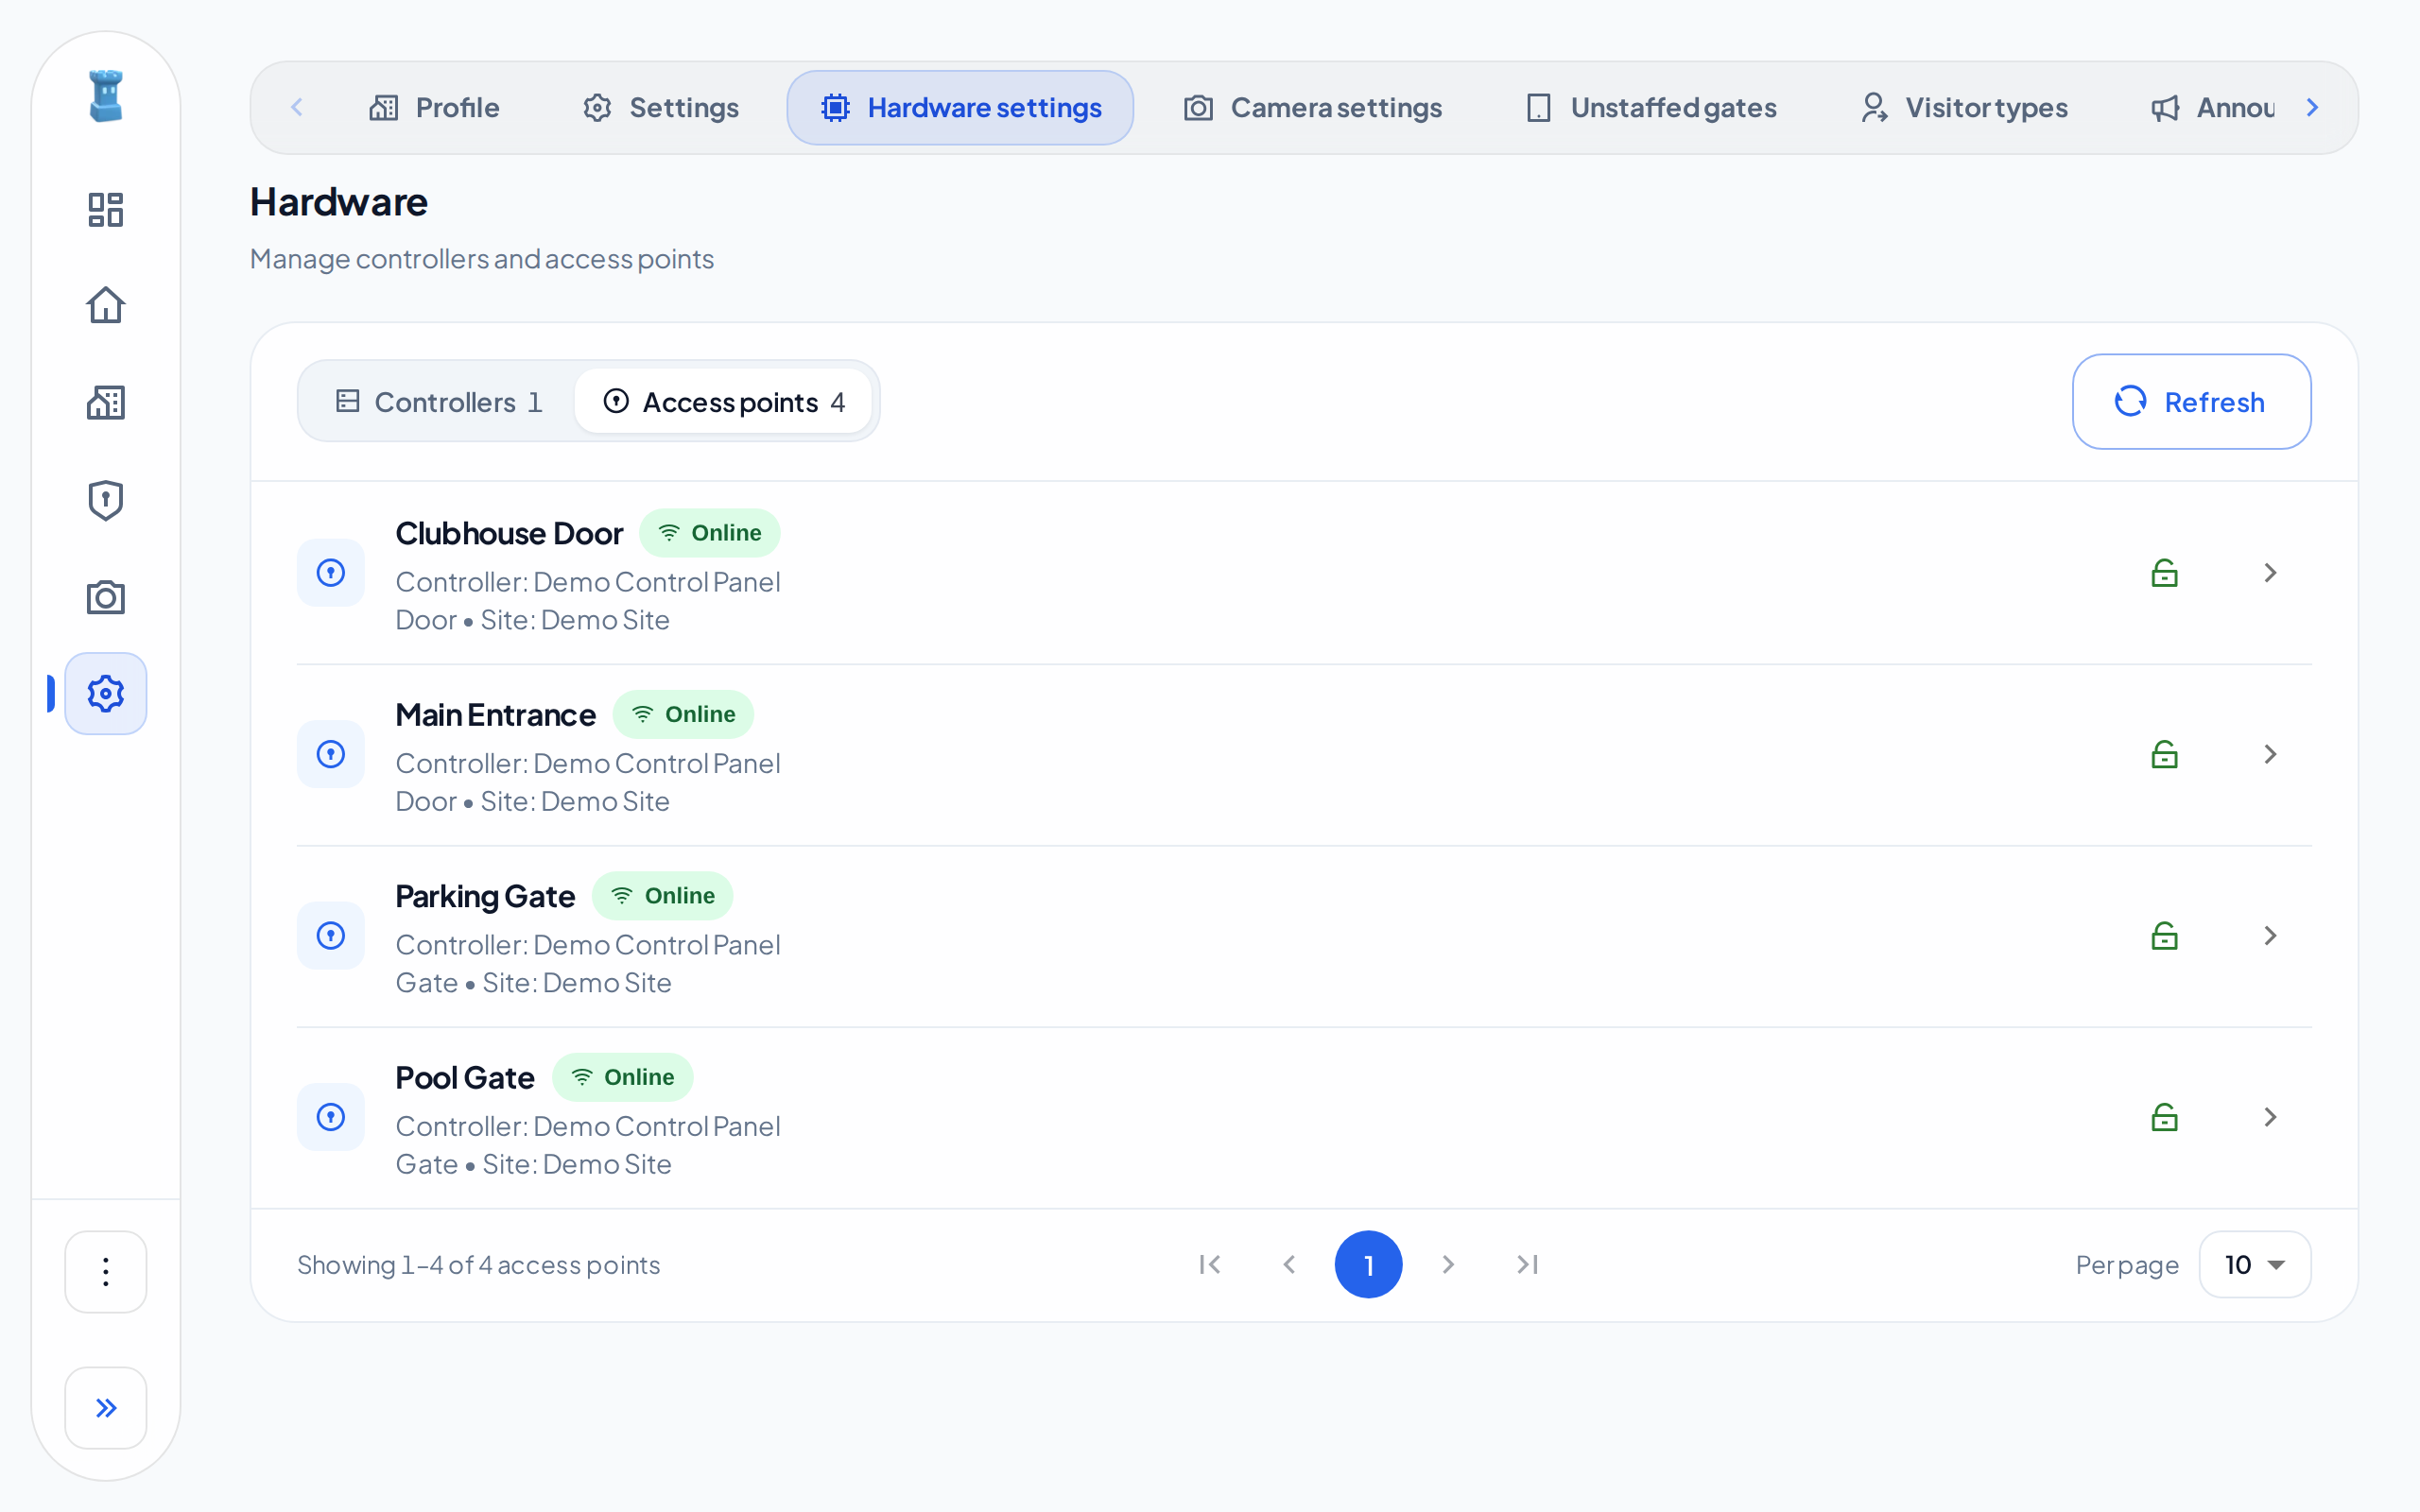The image size is (2420, 1512).
Task: Open the buildings icon in sidebar
Action: [x=106, y=403]
